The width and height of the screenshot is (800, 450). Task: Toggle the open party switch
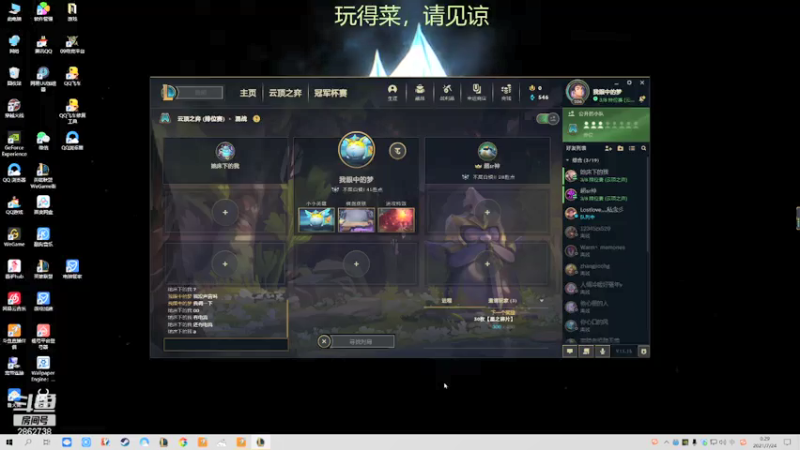547,119
